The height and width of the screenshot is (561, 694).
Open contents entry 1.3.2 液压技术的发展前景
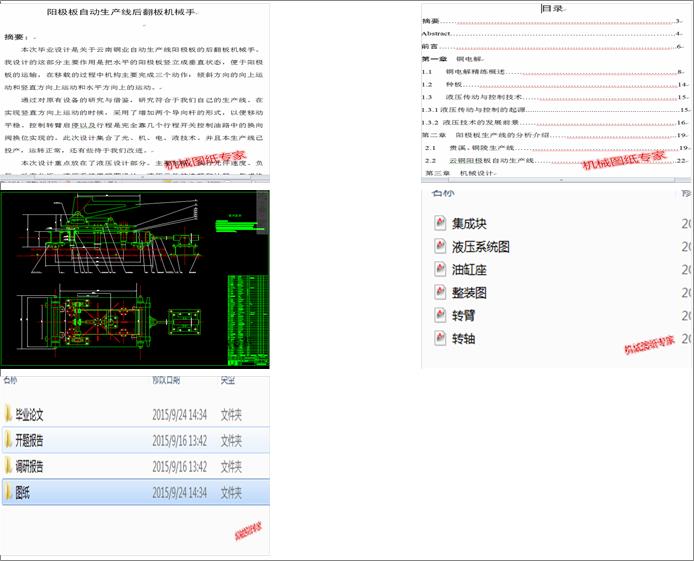pyautogui.click(x=555, y=122)
